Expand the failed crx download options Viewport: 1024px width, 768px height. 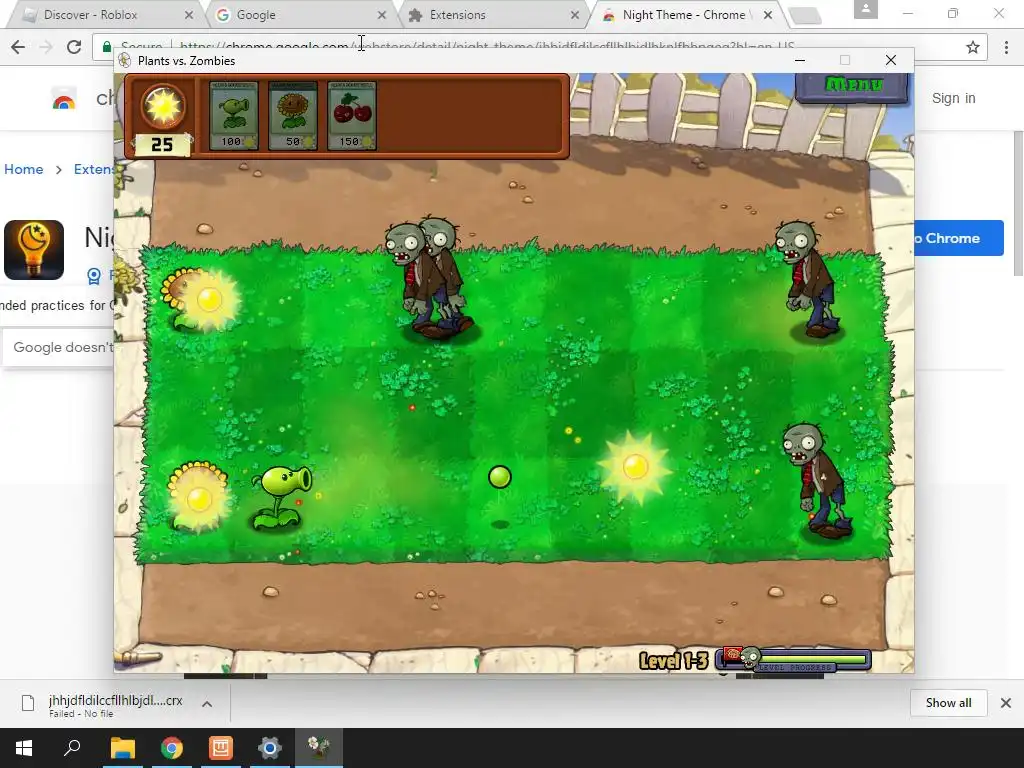point(207,704)
